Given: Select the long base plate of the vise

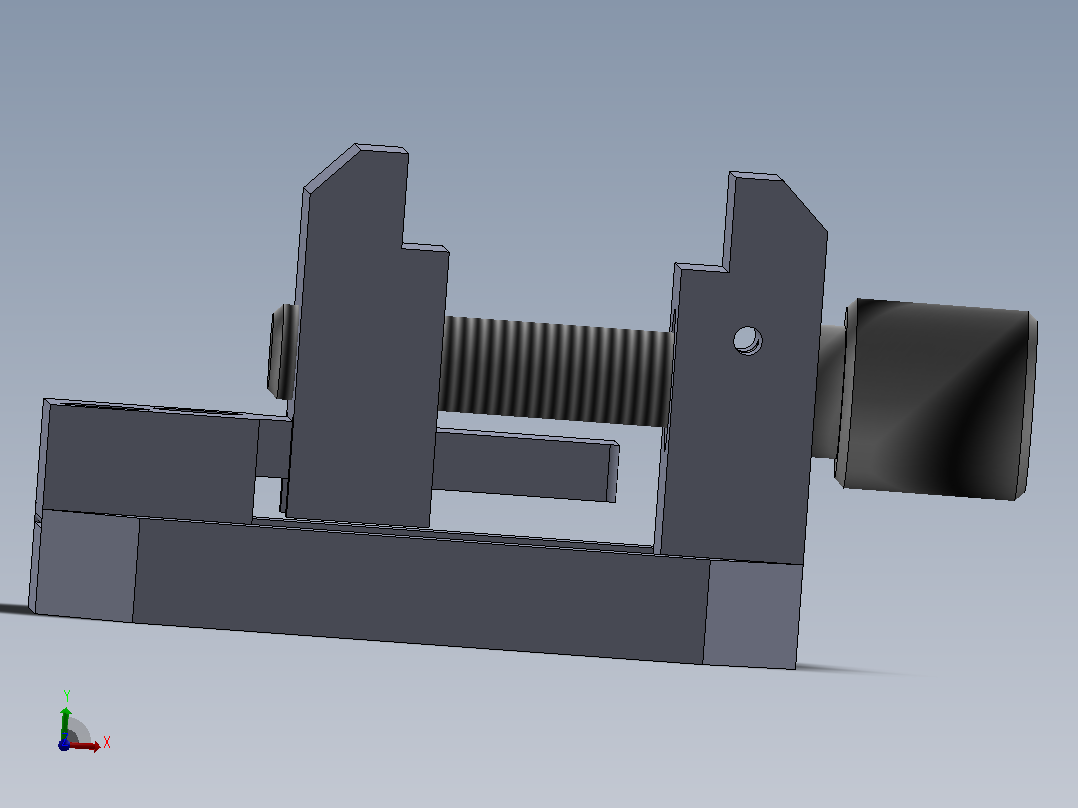Looking at the screenshot, I should [x=416, y=588].
